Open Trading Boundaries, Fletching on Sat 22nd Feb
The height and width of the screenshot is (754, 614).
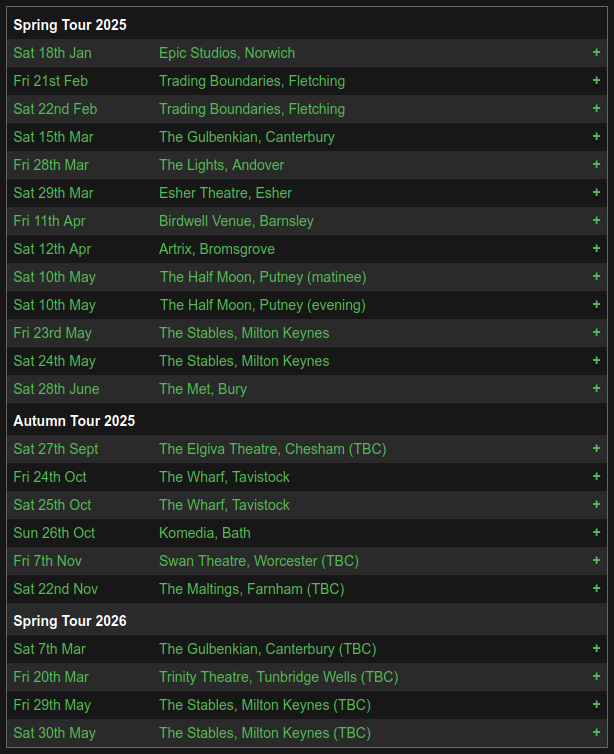252,109
